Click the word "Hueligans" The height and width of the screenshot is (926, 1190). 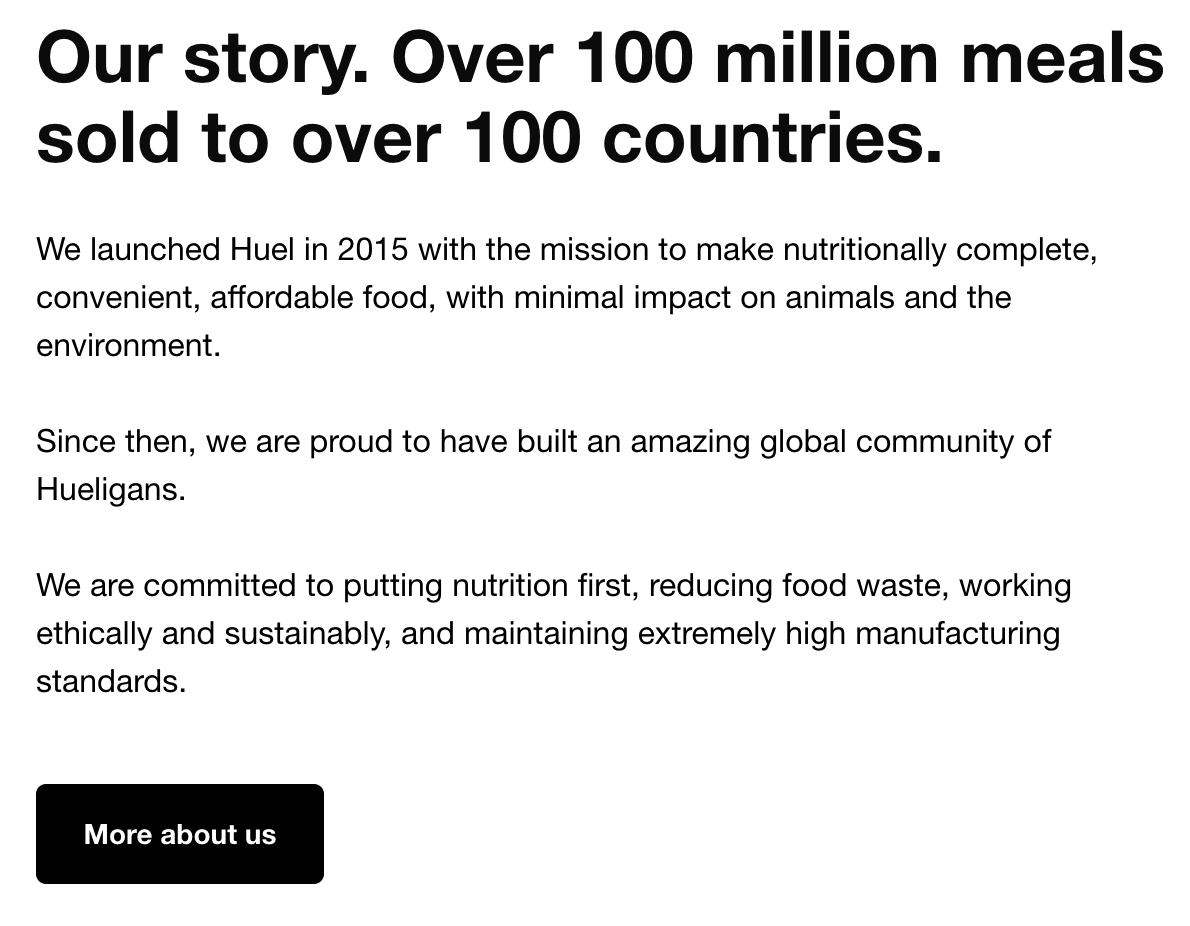pyautogui.click(x=109, y=489)
